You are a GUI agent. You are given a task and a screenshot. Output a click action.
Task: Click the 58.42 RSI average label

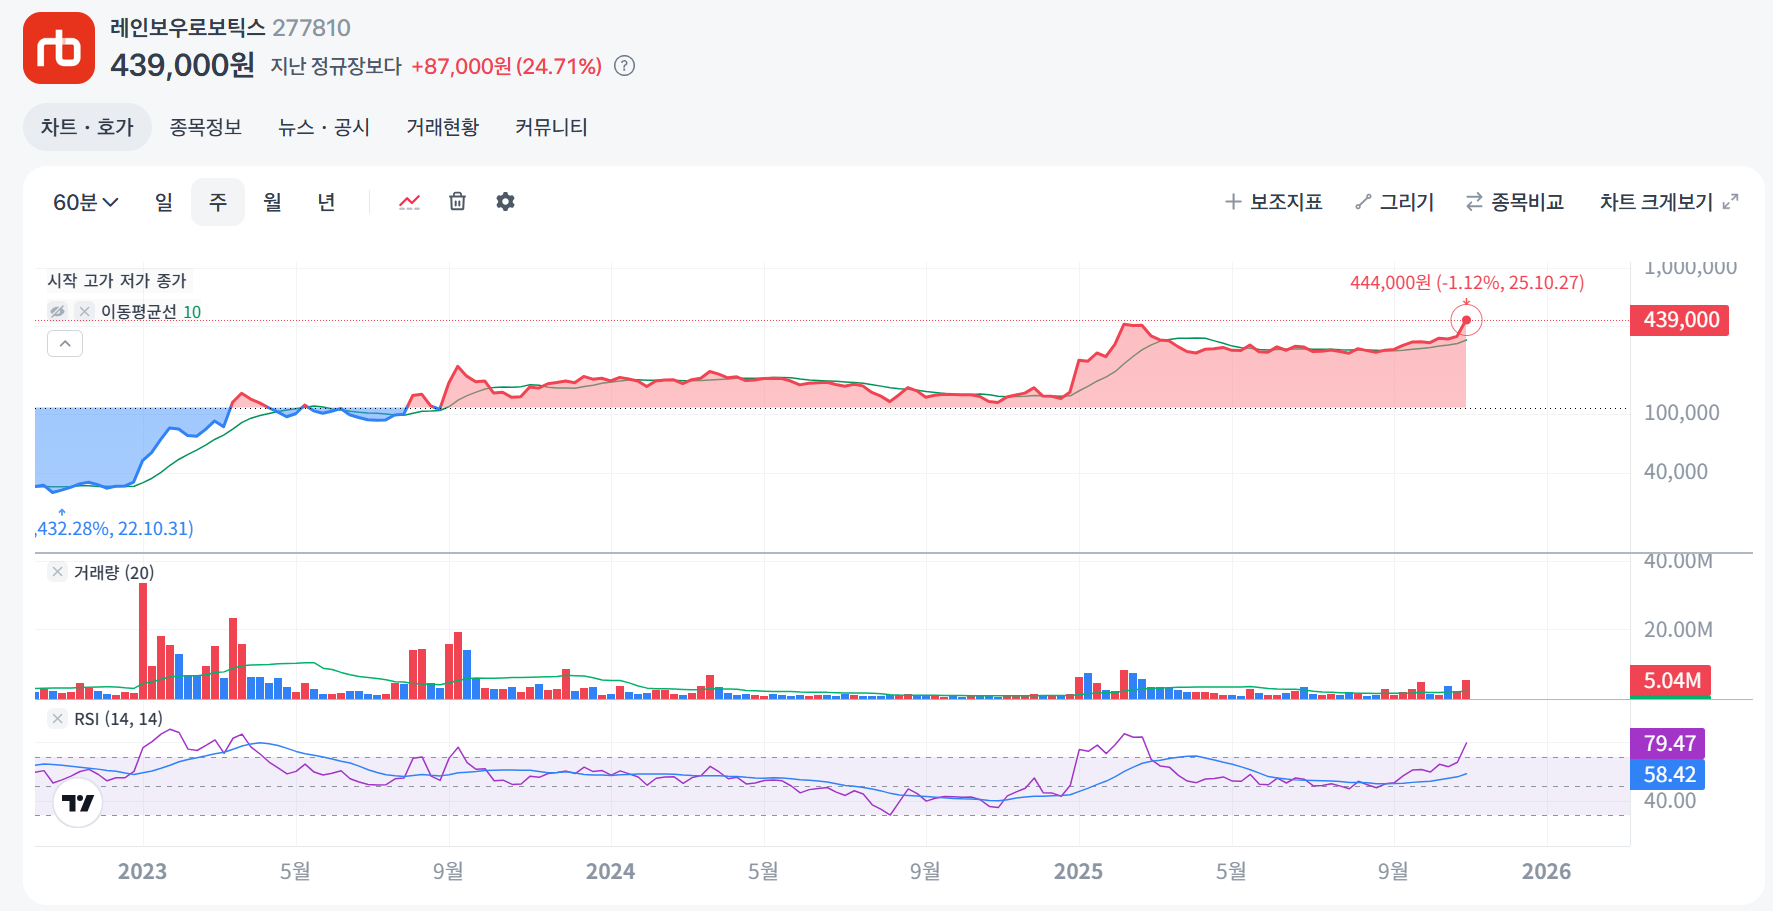pyautogui.click(x=1668, y=774)
